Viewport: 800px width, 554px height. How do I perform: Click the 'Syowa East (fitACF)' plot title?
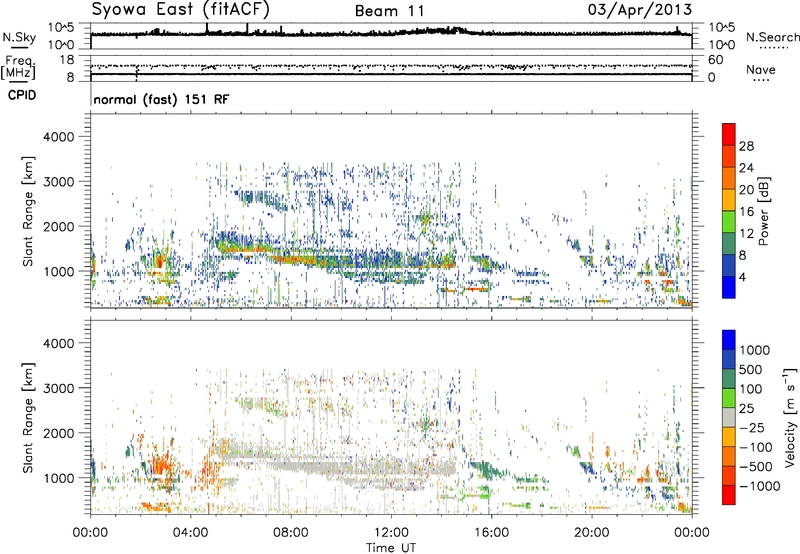coord(180,10)
